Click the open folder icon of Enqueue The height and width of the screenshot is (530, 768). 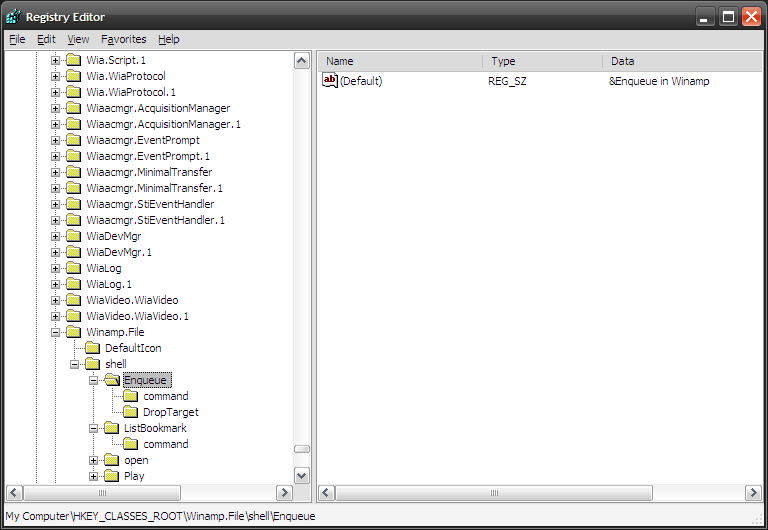coord(112,380)
